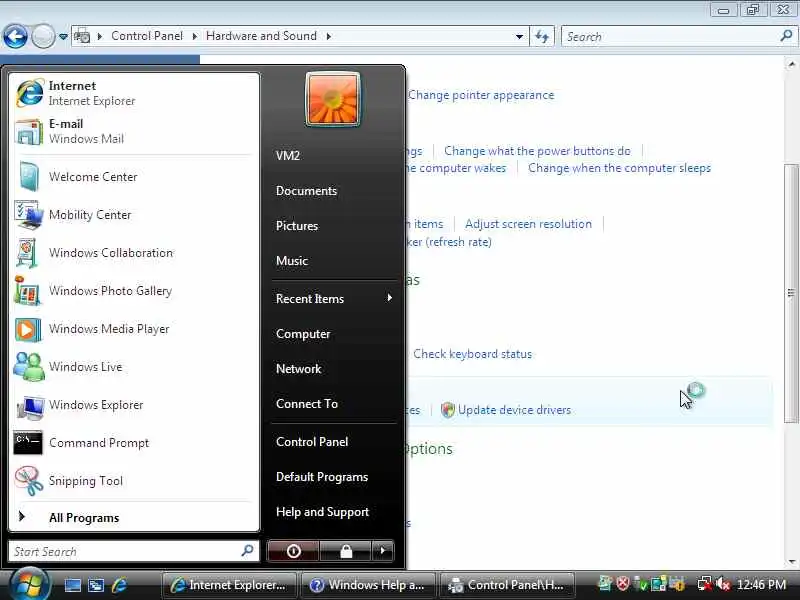This screenshot has width=800, height=600.
Task: Click Control Panel breadcrumb
Action: (147, 36)
